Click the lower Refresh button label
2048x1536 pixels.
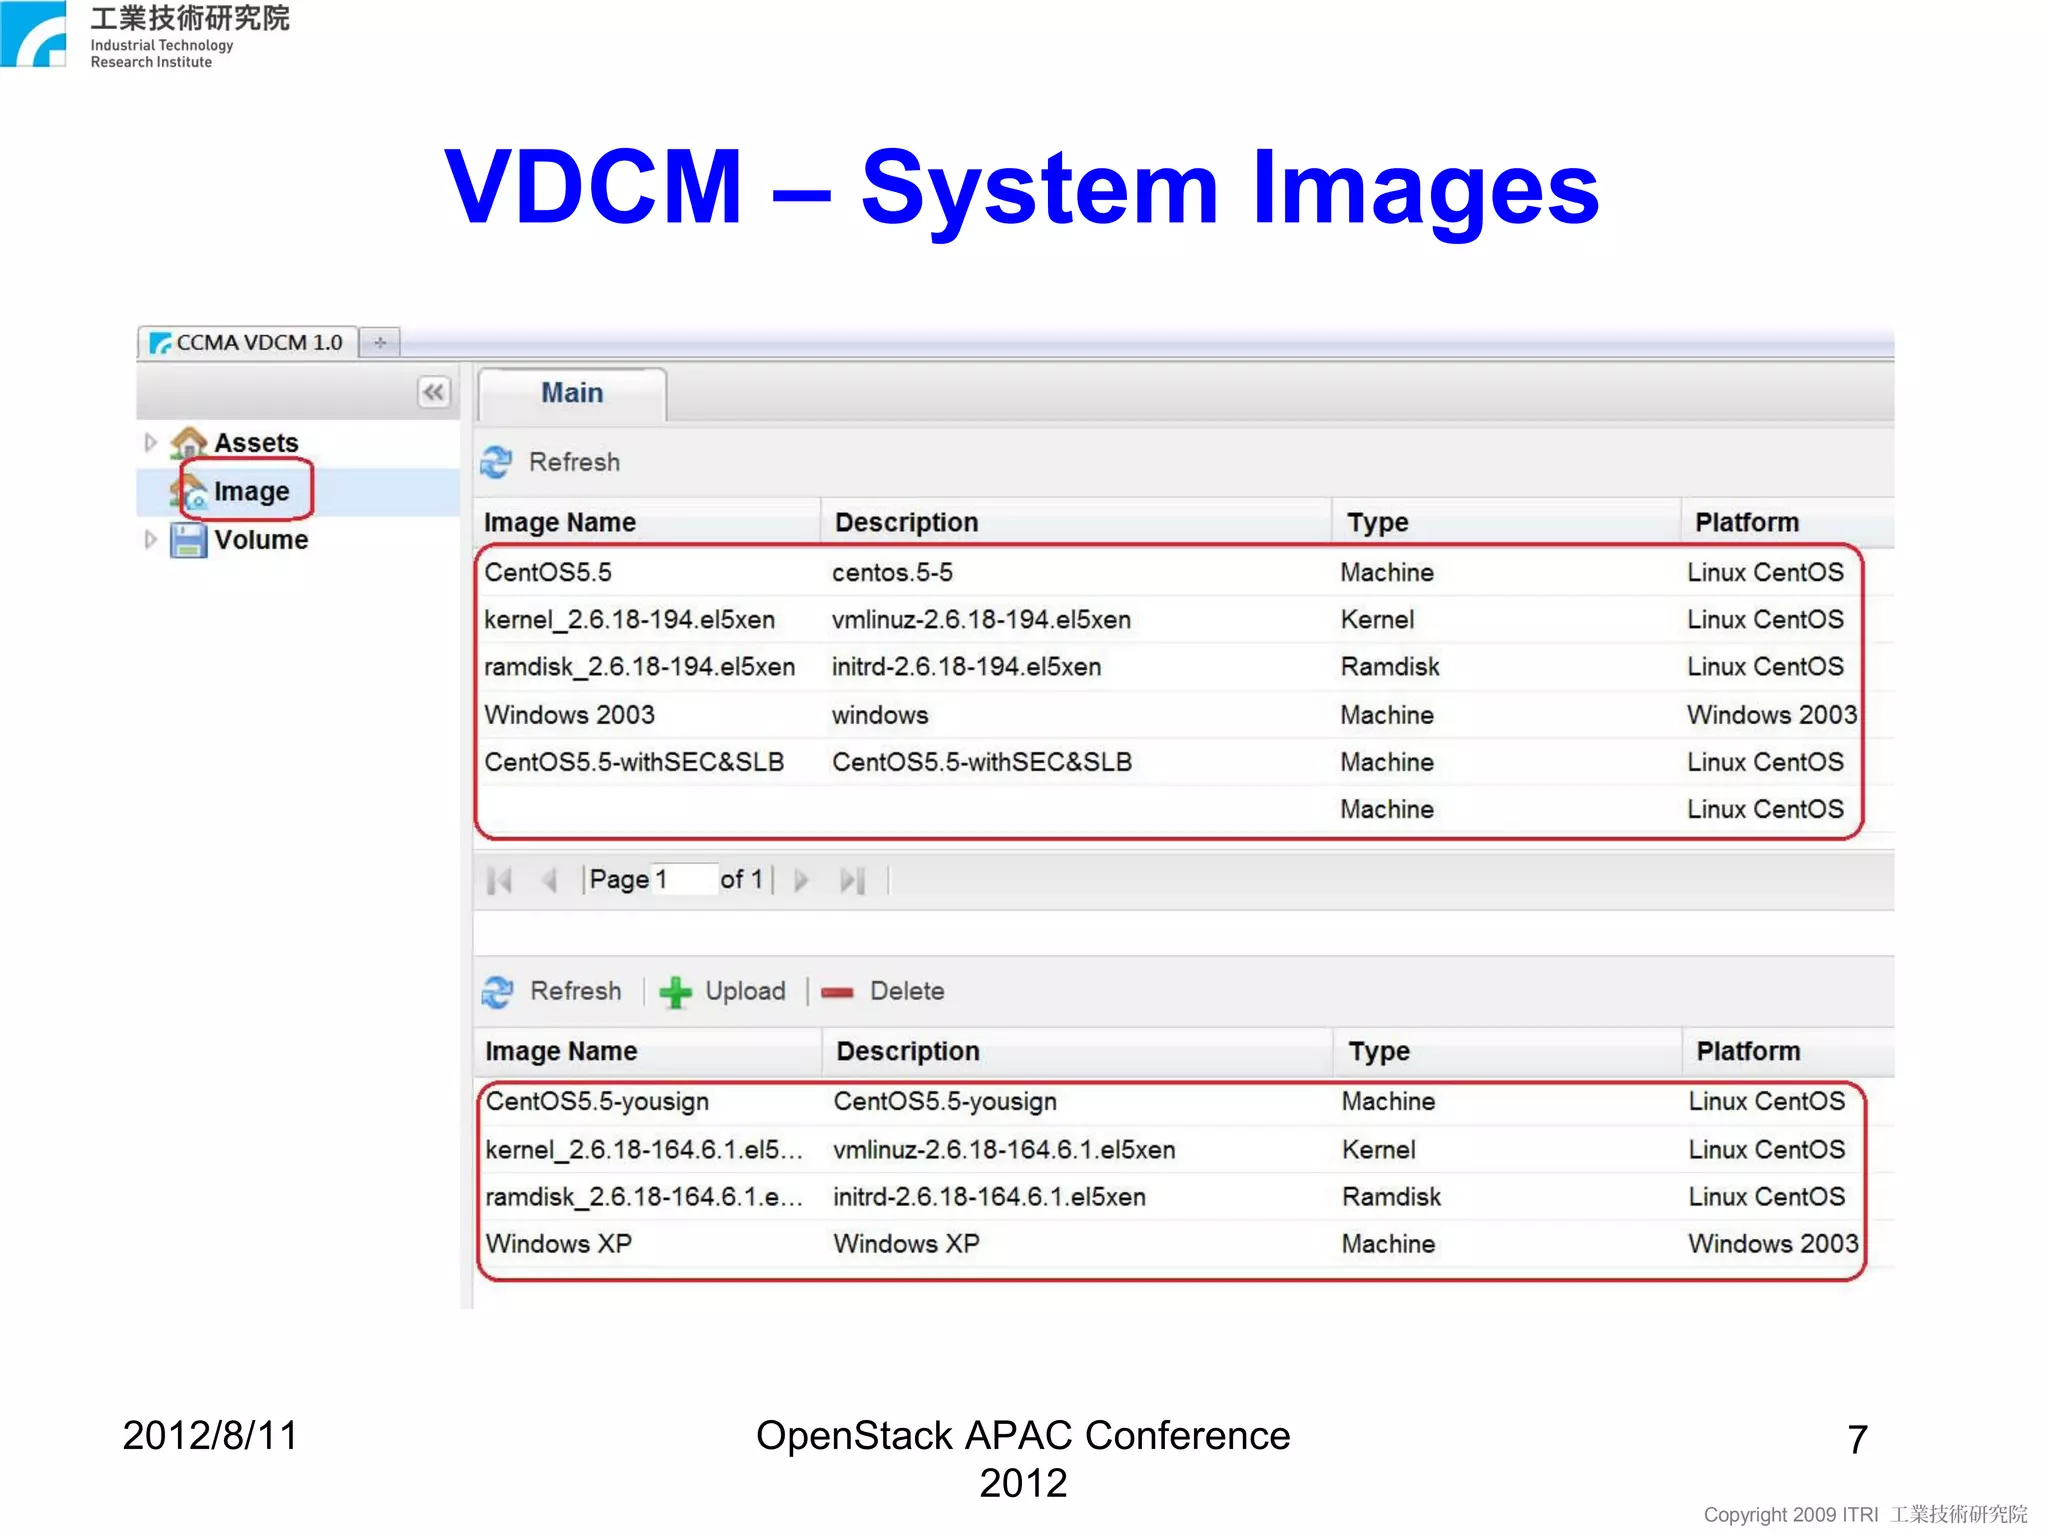[x=575, y=991]
